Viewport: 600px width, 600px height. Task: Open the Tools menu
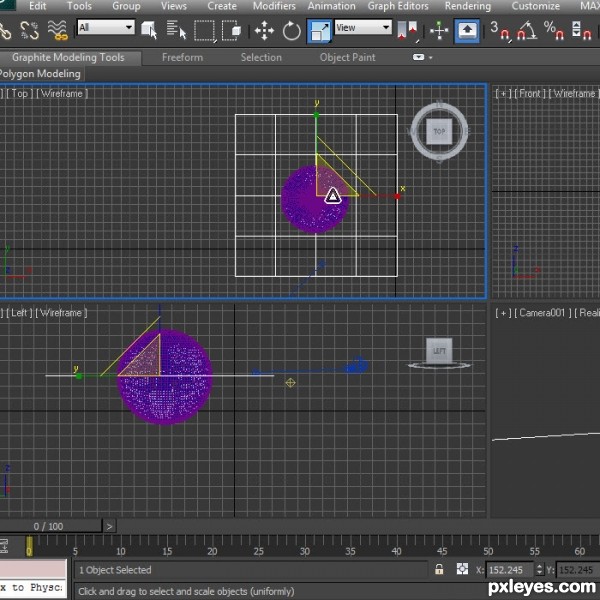pos(79,6)
